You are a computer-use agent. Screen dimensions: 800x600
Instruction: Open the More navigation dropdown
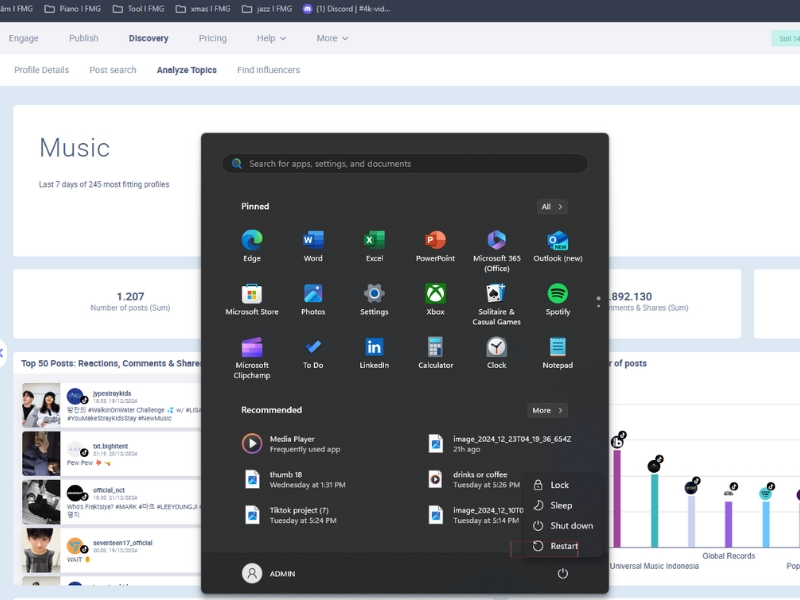pos(332,38)
